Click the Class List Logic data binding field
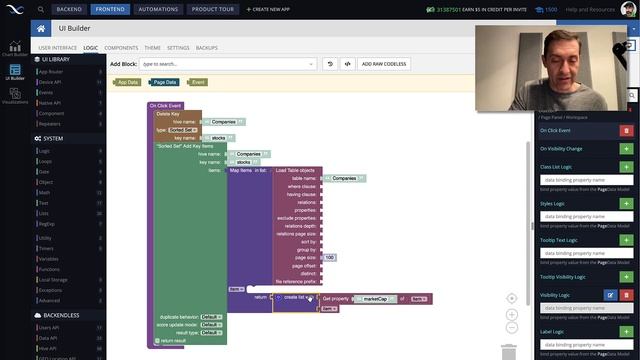Screen dimensions: 640x360 [587, 180]
